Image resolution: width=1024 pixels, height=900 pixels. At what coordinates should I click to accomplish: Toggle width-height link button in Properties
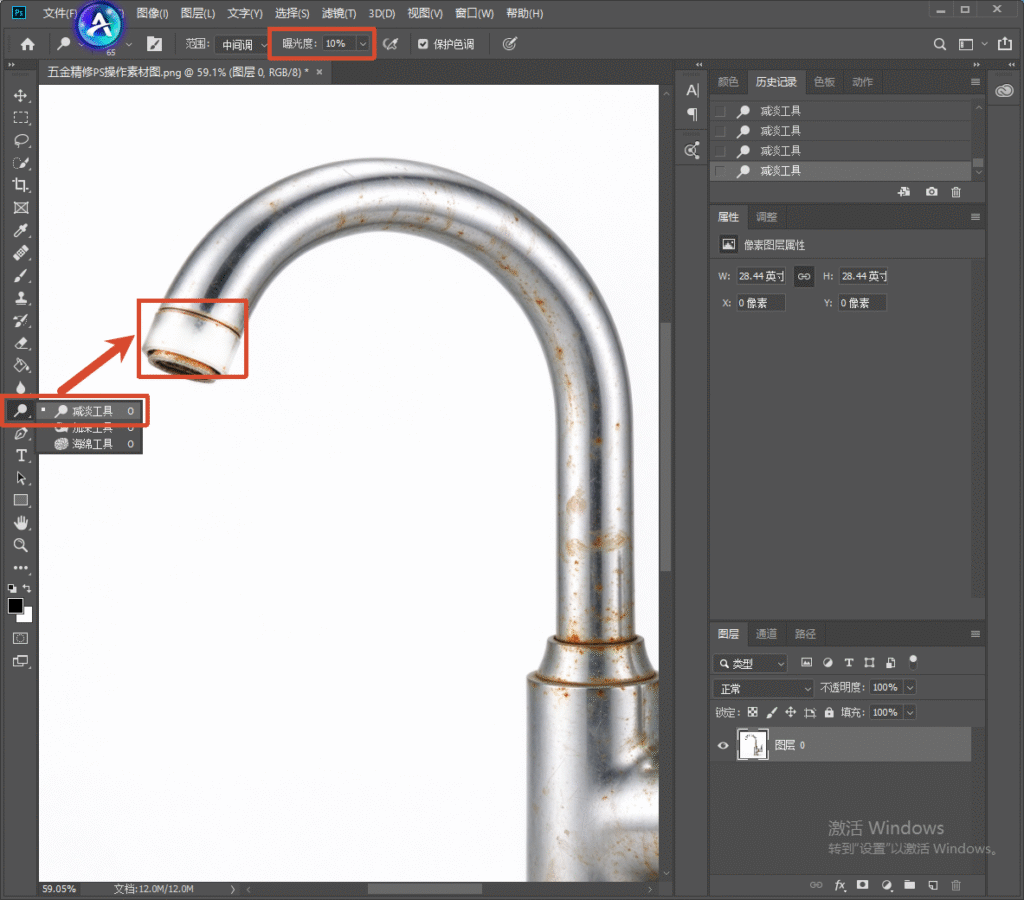(x=804, y=276)
